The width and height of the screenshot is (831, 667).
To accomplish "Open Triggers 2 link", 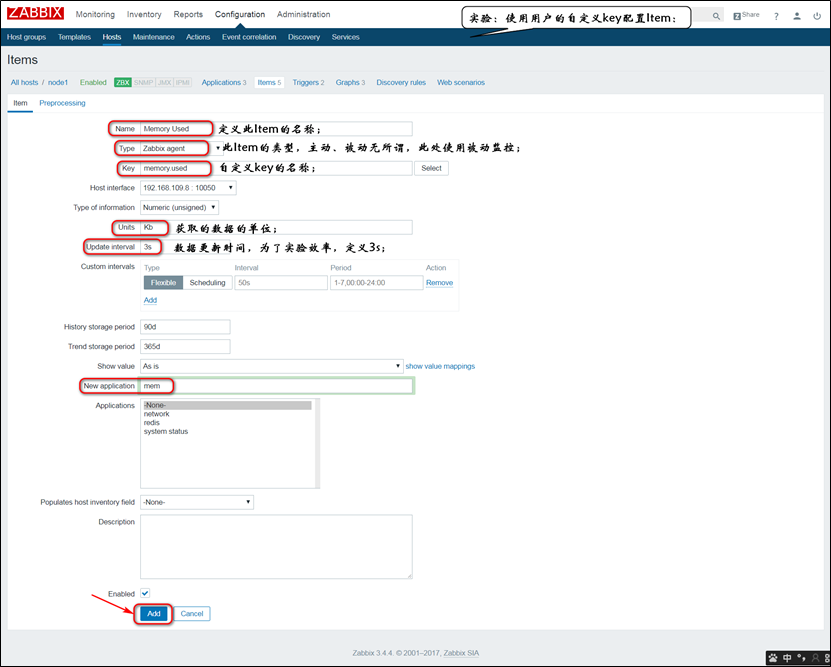I will click(308, 83).
